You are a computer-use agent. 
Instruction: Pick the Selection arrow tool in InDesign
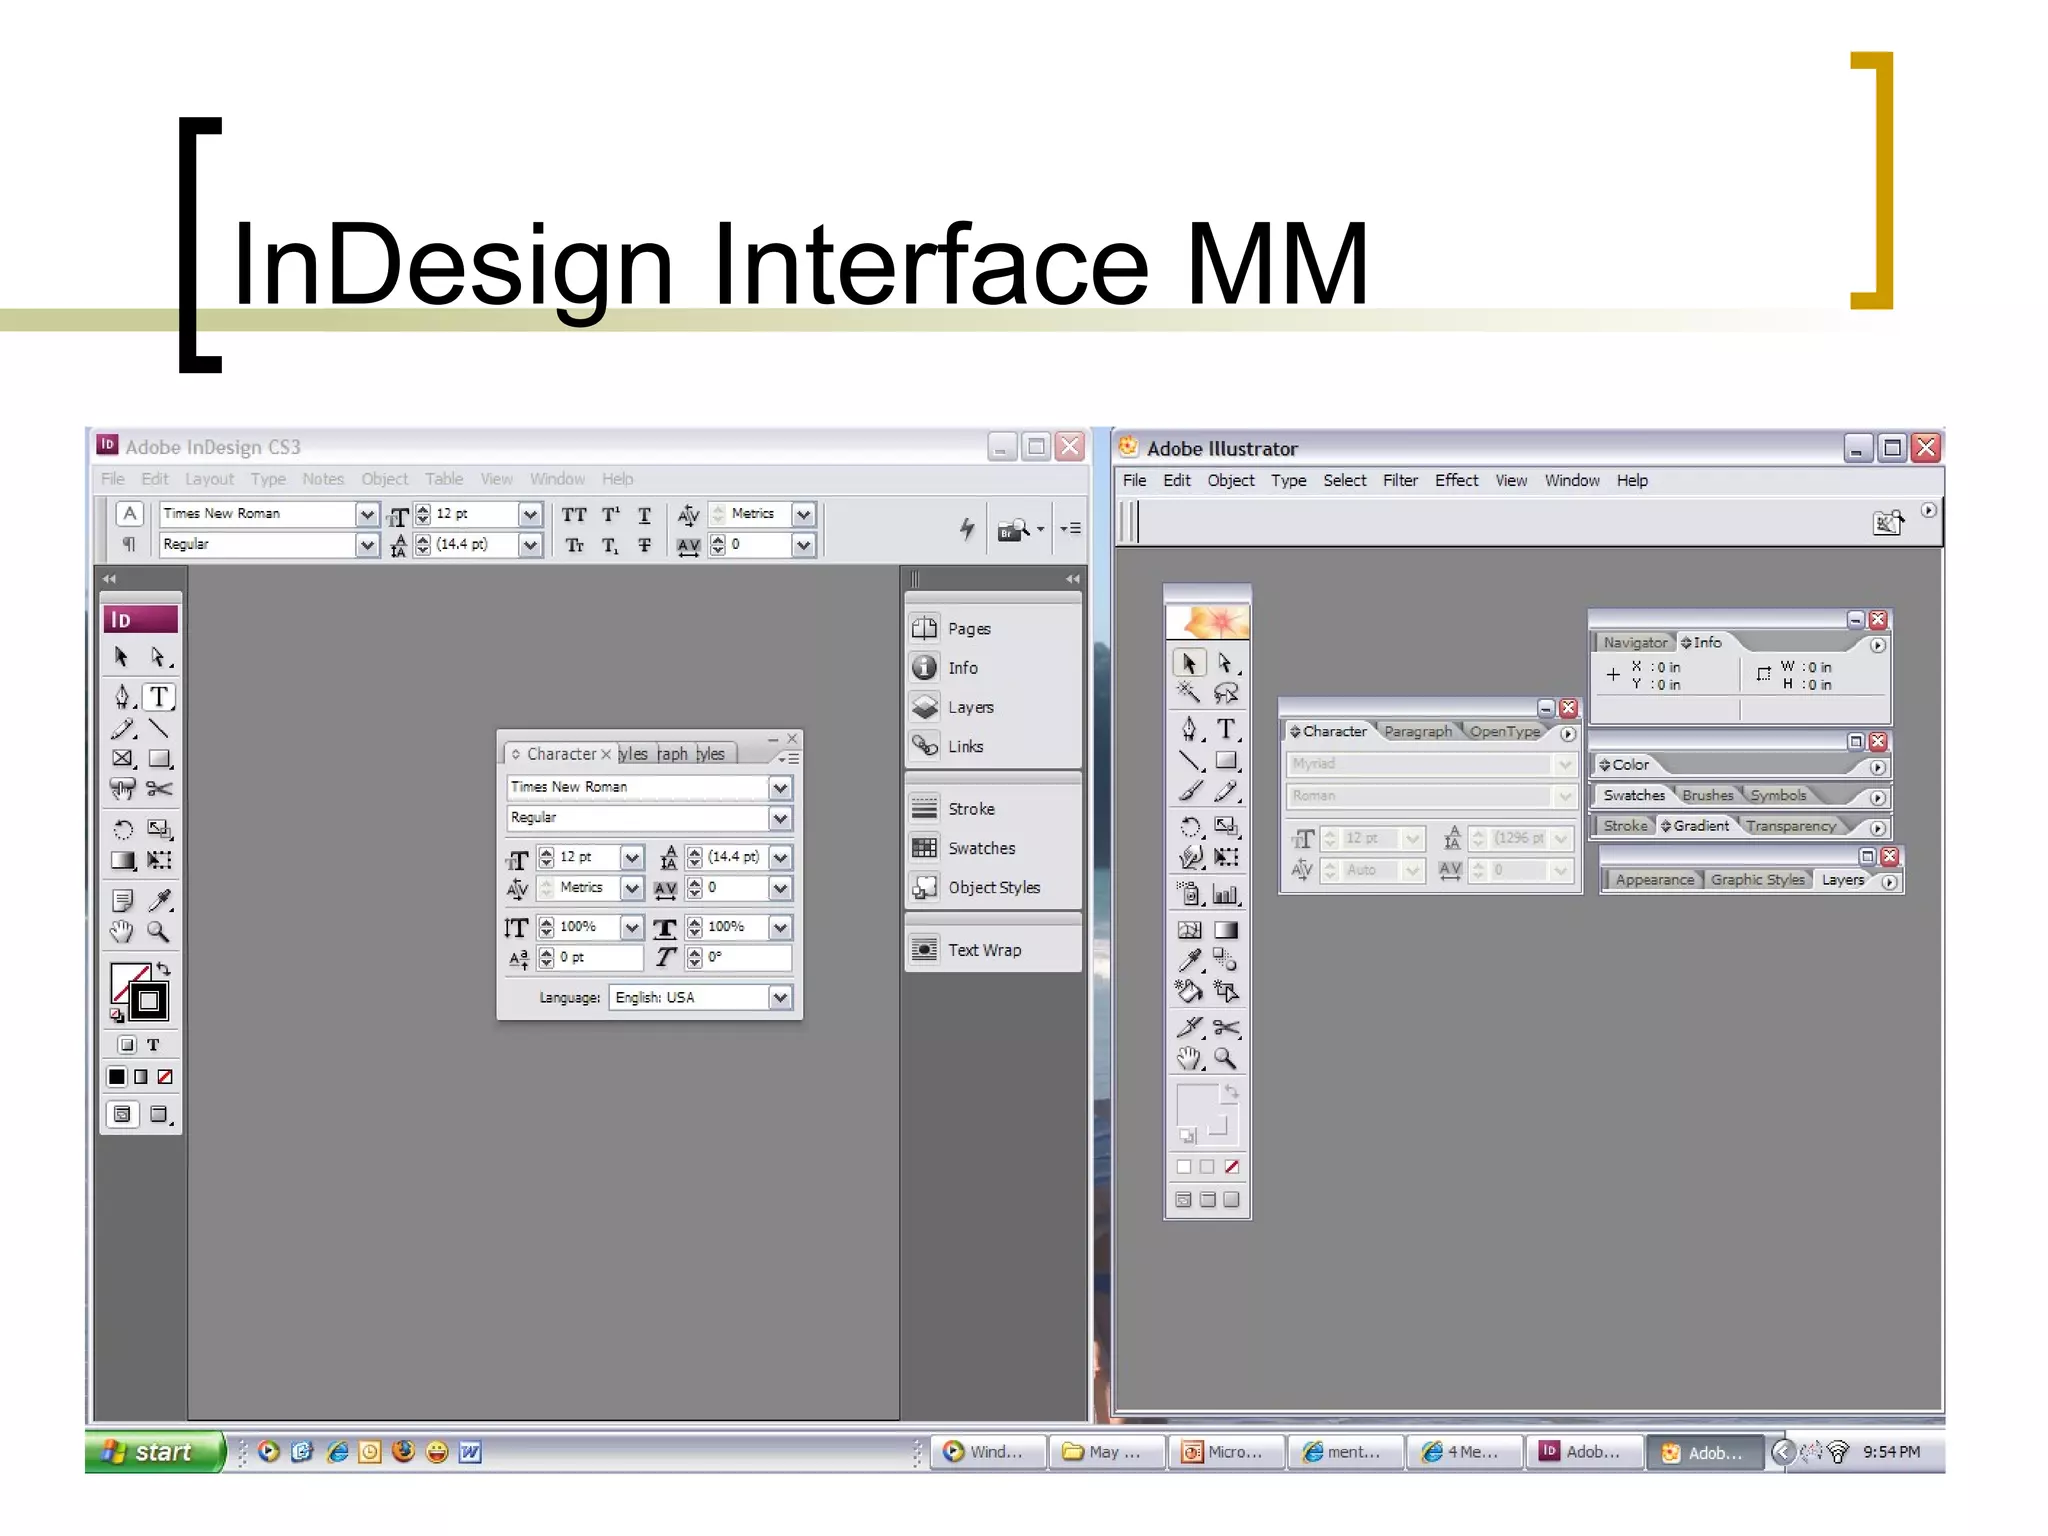tap(122, 657)
